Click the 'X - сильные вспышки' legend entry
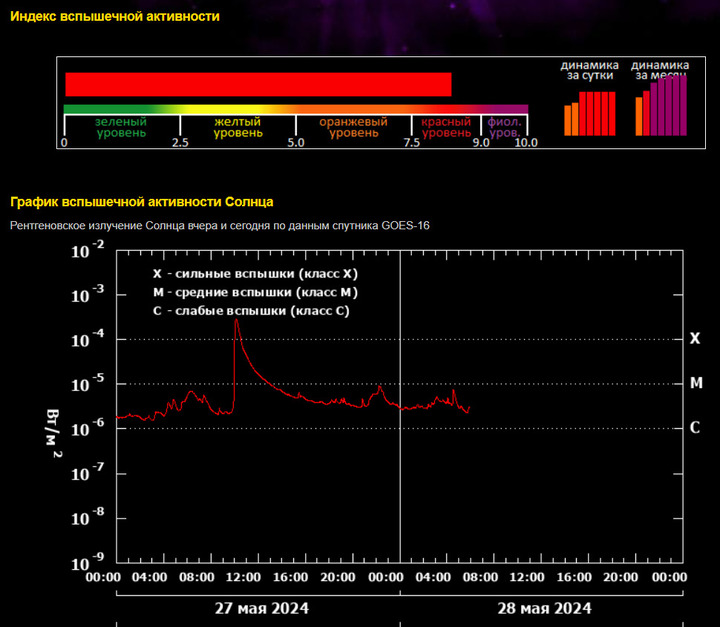The image size is (720, 627). (x=254, y=273)
